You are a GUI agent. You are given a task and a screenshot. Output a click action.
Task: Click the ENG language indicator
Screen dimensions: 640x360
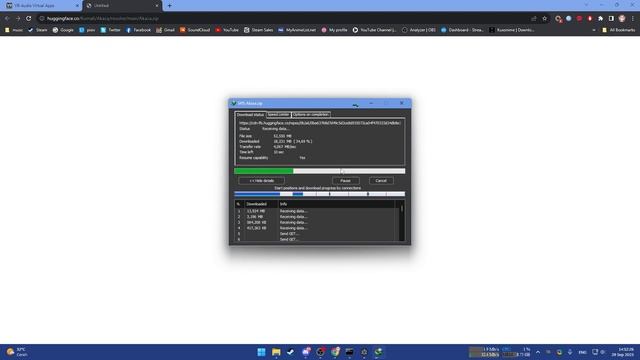pos(582,352)
